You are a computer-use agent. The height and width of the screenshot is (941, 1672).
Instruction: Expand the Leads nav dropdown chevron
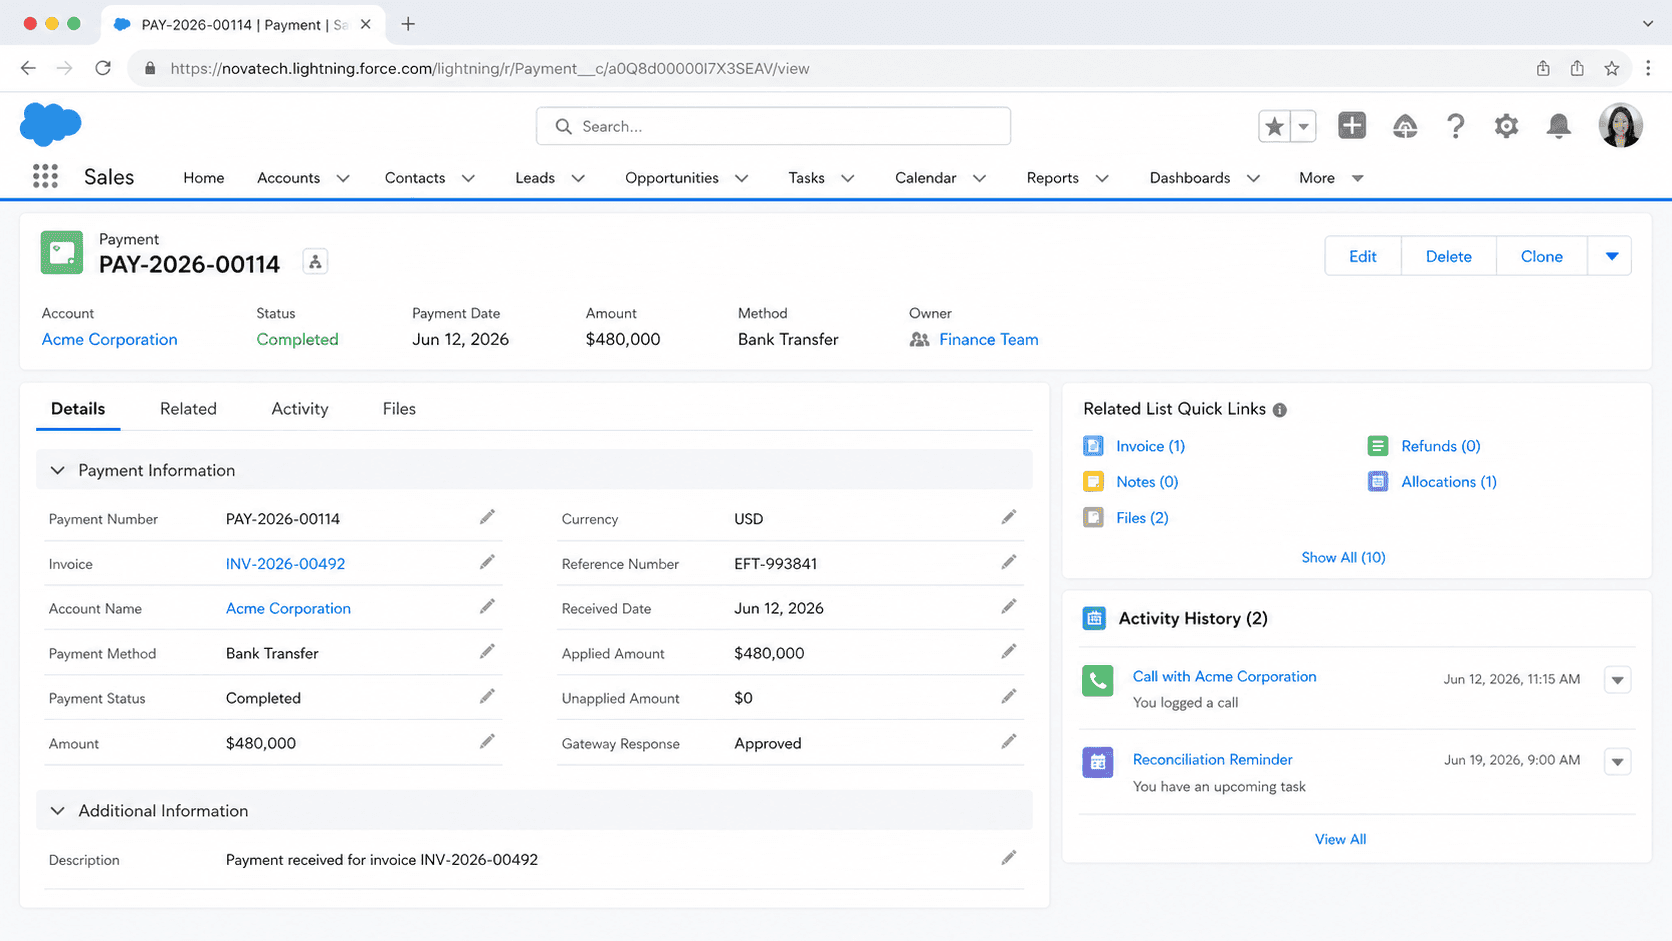pos(578,178)
